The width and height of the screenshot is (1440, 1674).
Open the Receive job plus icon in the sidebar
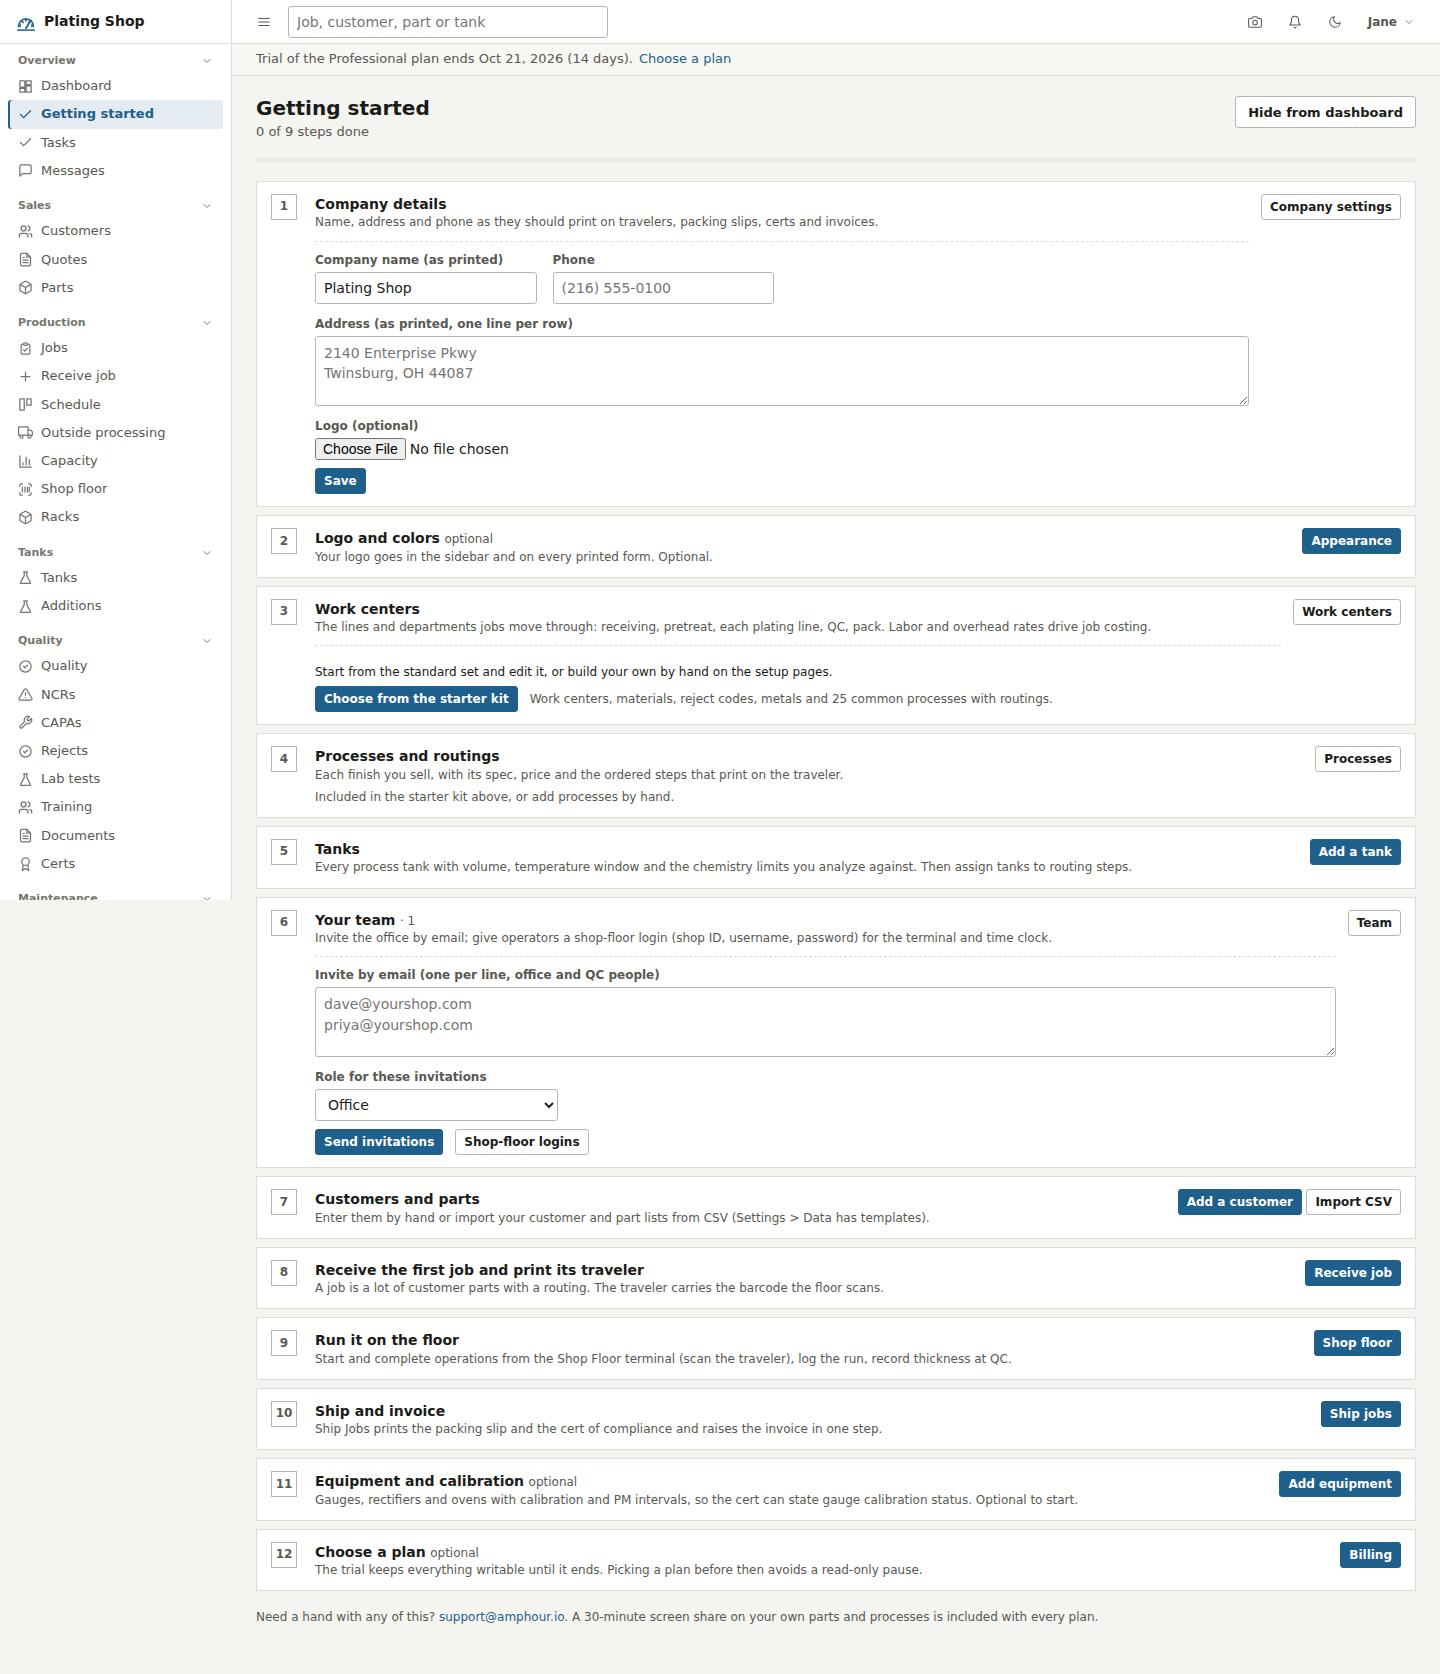[26, 376]
